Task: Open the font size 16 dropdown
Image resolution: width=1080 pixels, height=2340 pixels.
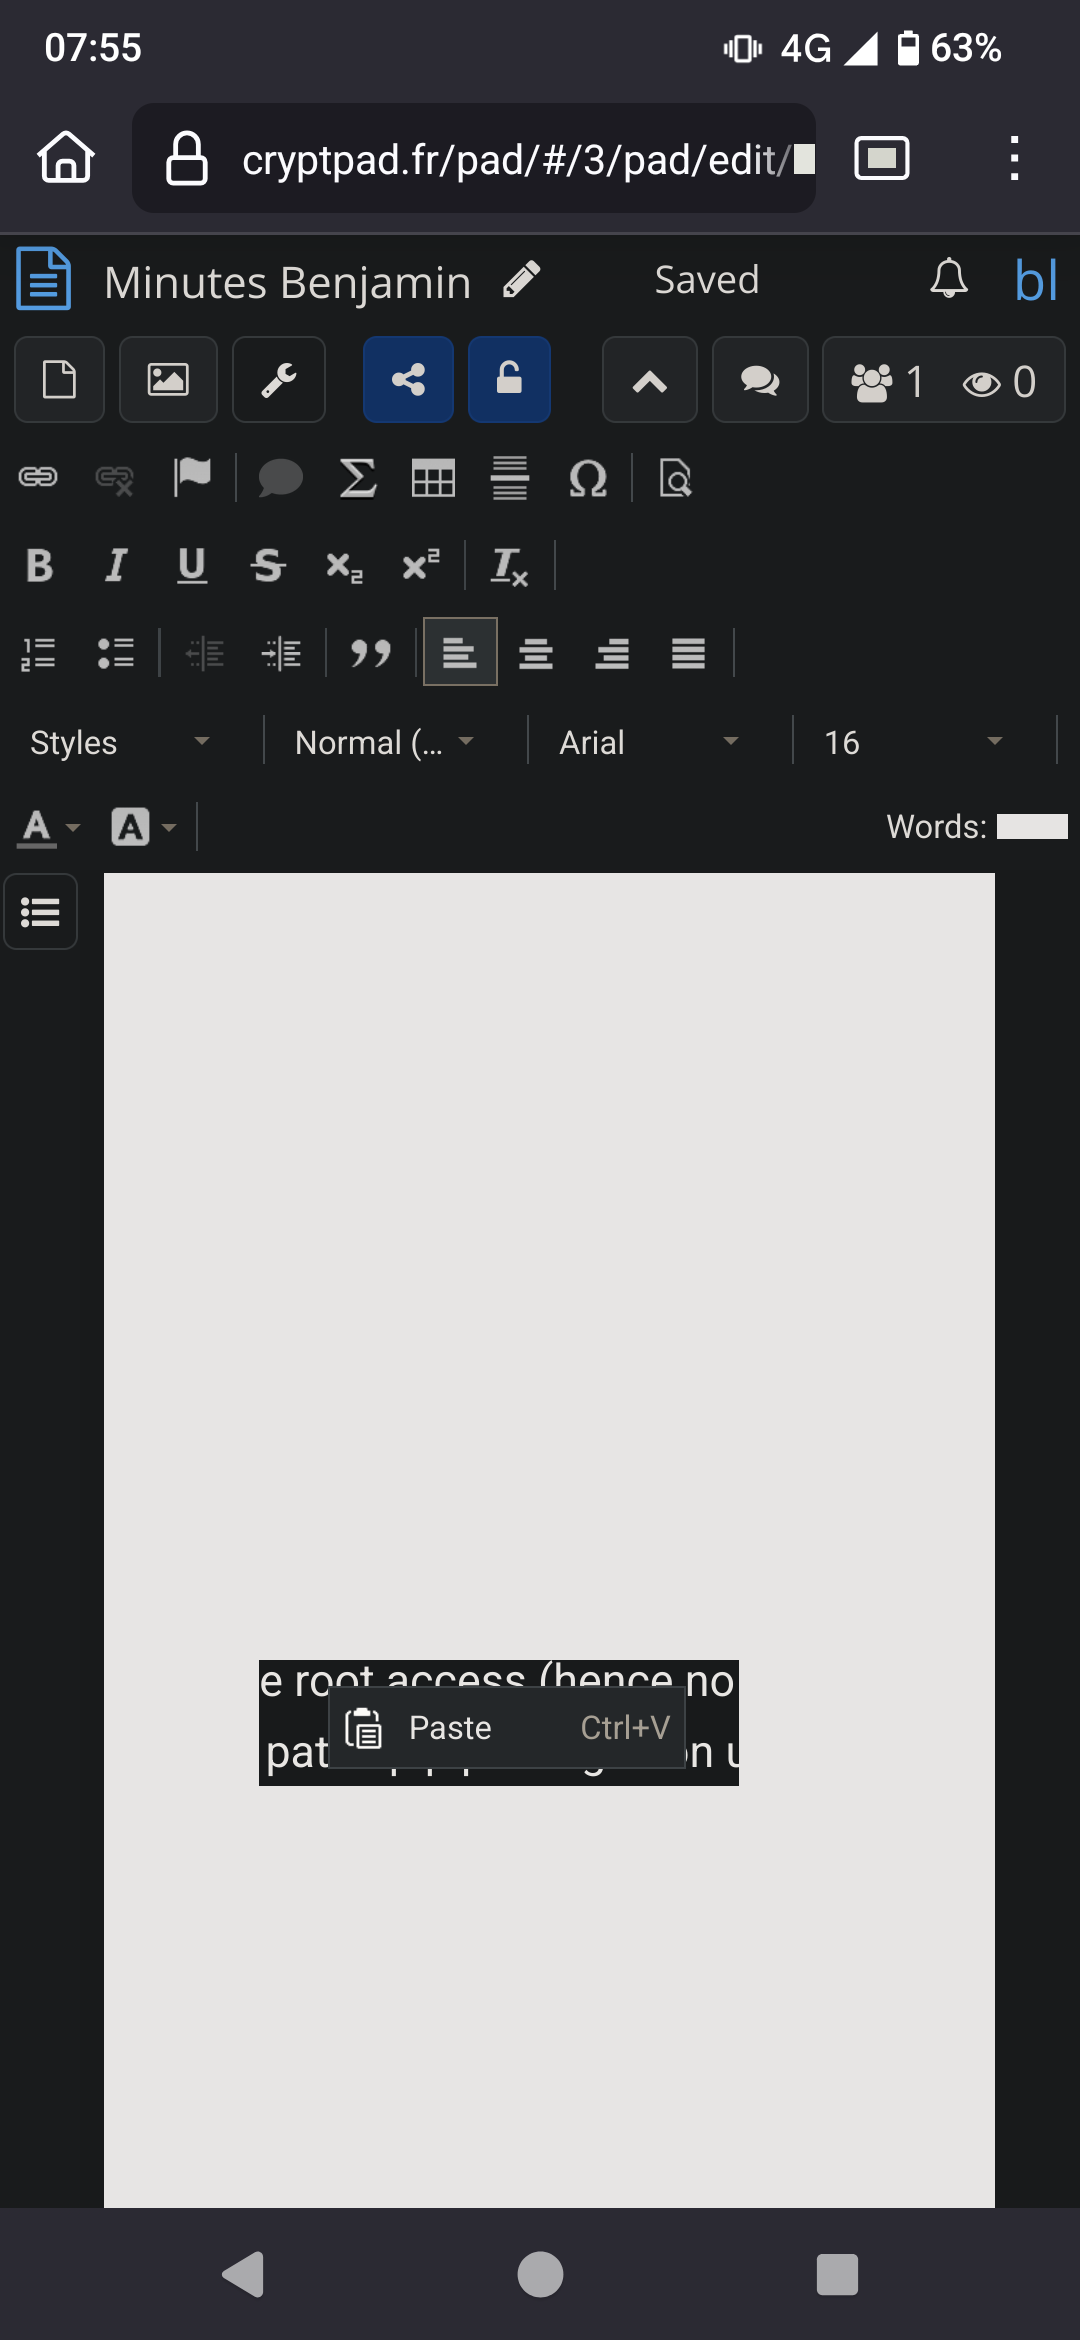Action: [x=912, y=742]
